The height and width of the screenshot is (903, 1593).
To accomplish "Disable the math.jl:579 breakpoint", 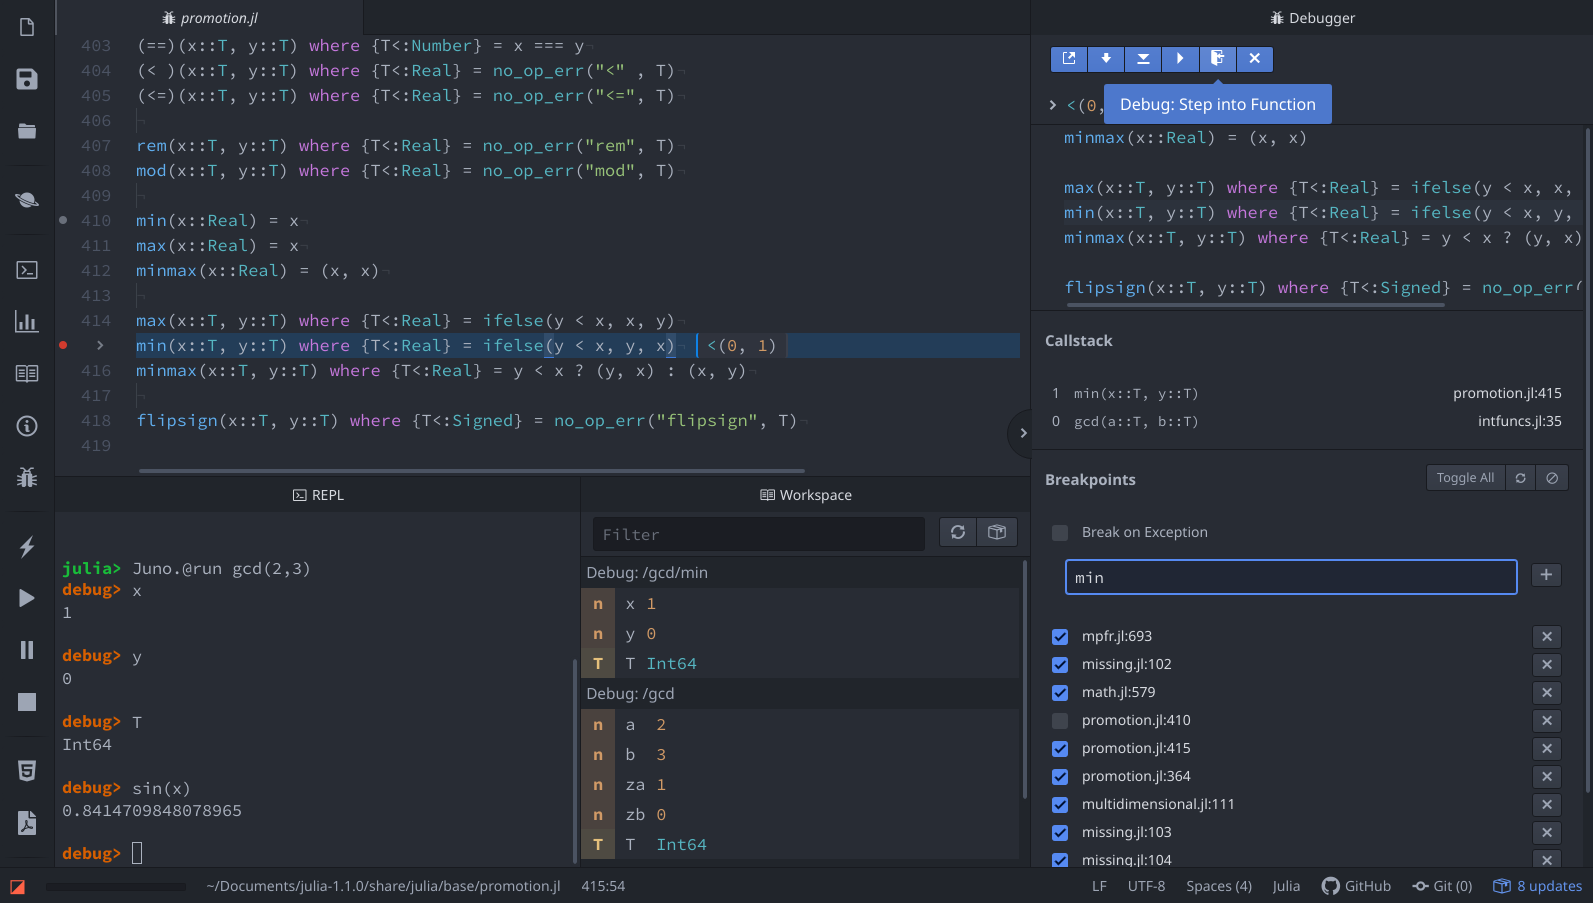I will [x=1060, y=693].
